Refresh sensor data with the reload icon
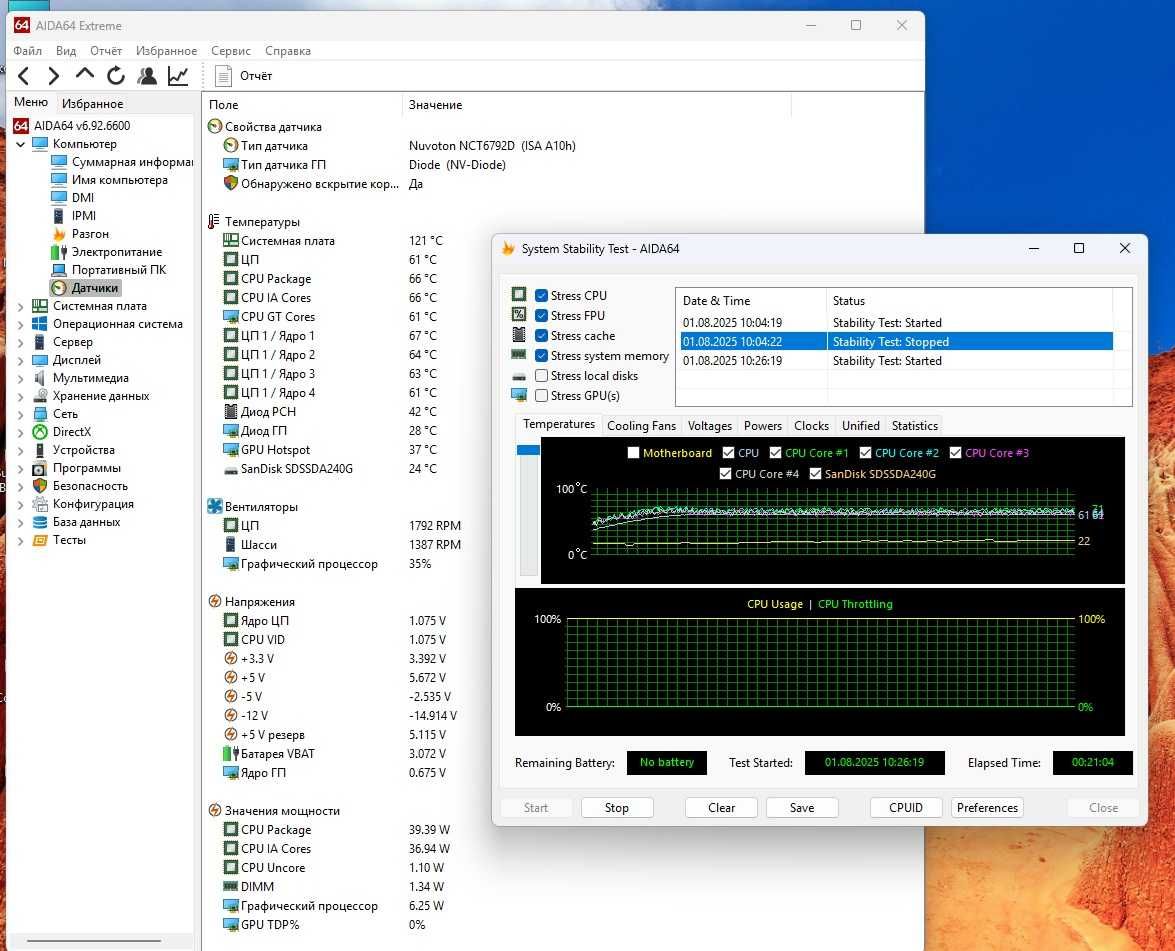 (115, 76)
